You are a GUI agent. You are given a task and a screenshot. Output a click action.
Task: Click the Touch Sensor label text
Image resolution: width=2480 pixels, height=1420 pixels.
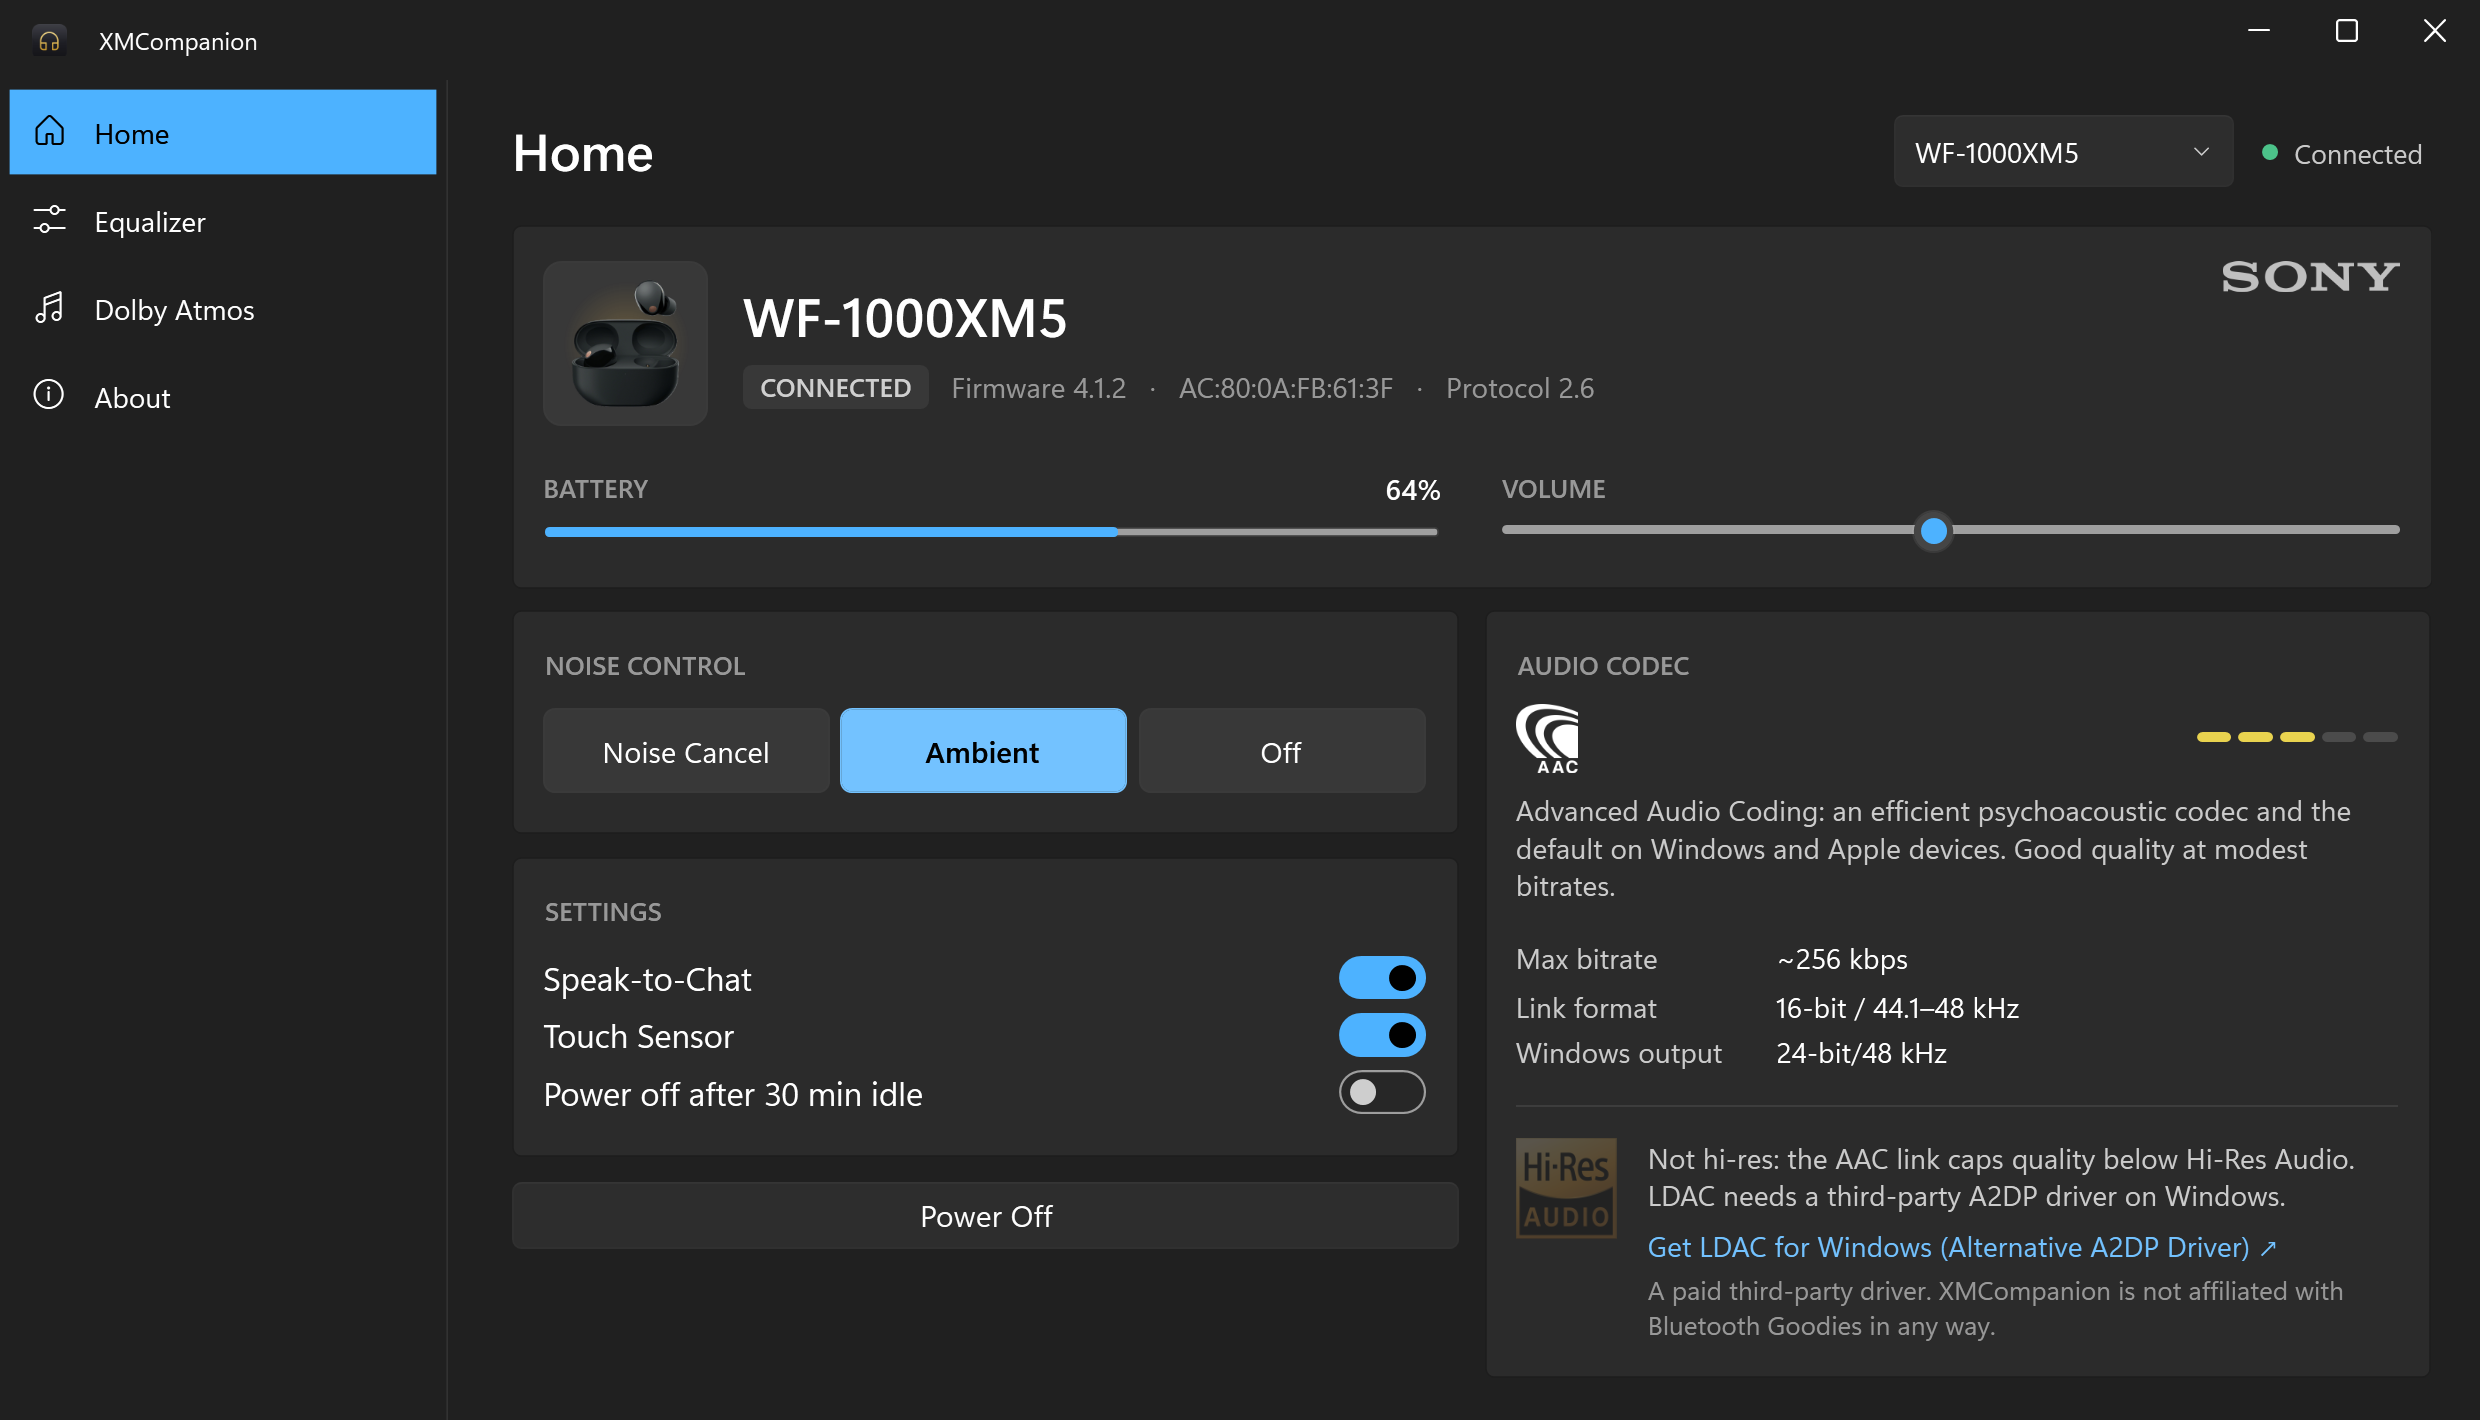[638, 1036]
